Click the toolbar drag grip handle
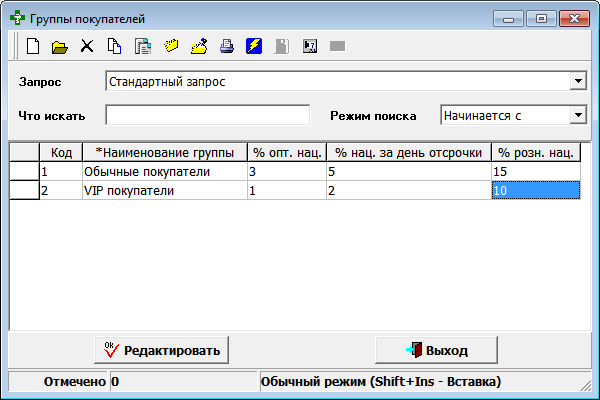 15,46
